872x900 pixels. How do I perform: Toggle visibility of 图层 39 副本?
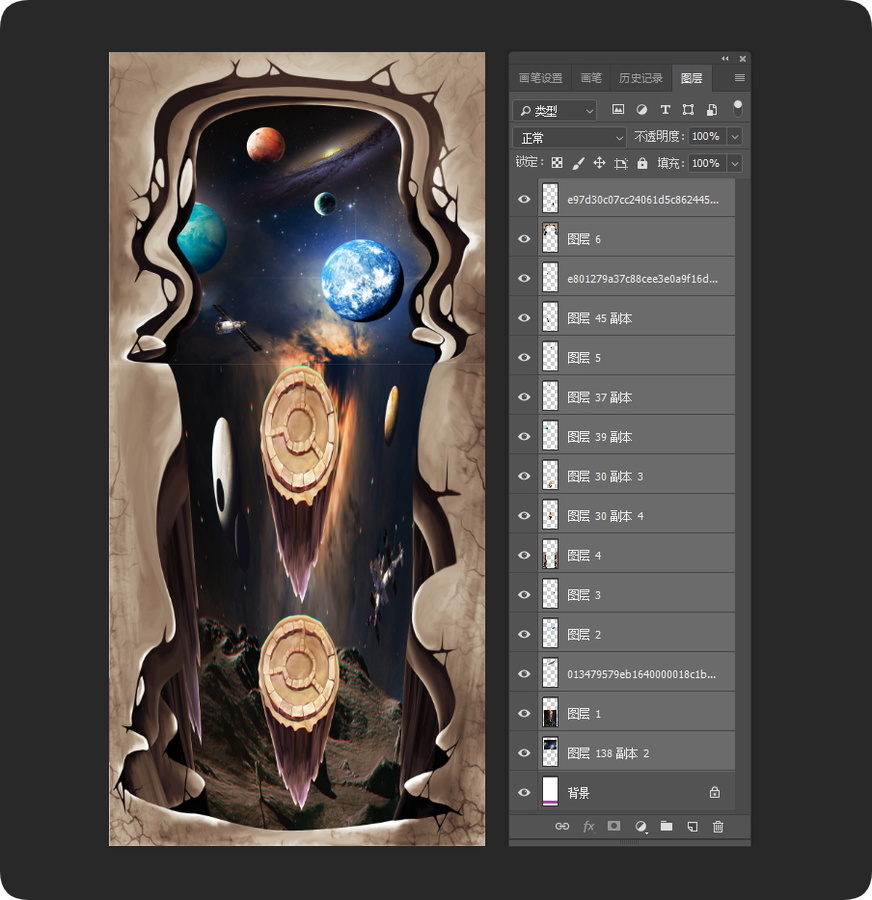(x=524, y=436)
